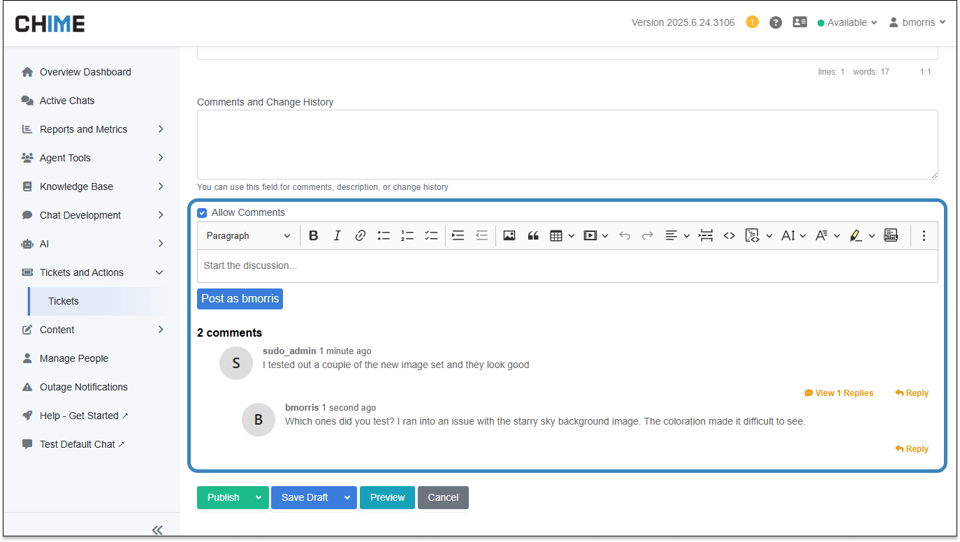Open the table dropdown arrow
Image resolution: width=960 pixels, height=542 pixels.
[x=571, y=236]
